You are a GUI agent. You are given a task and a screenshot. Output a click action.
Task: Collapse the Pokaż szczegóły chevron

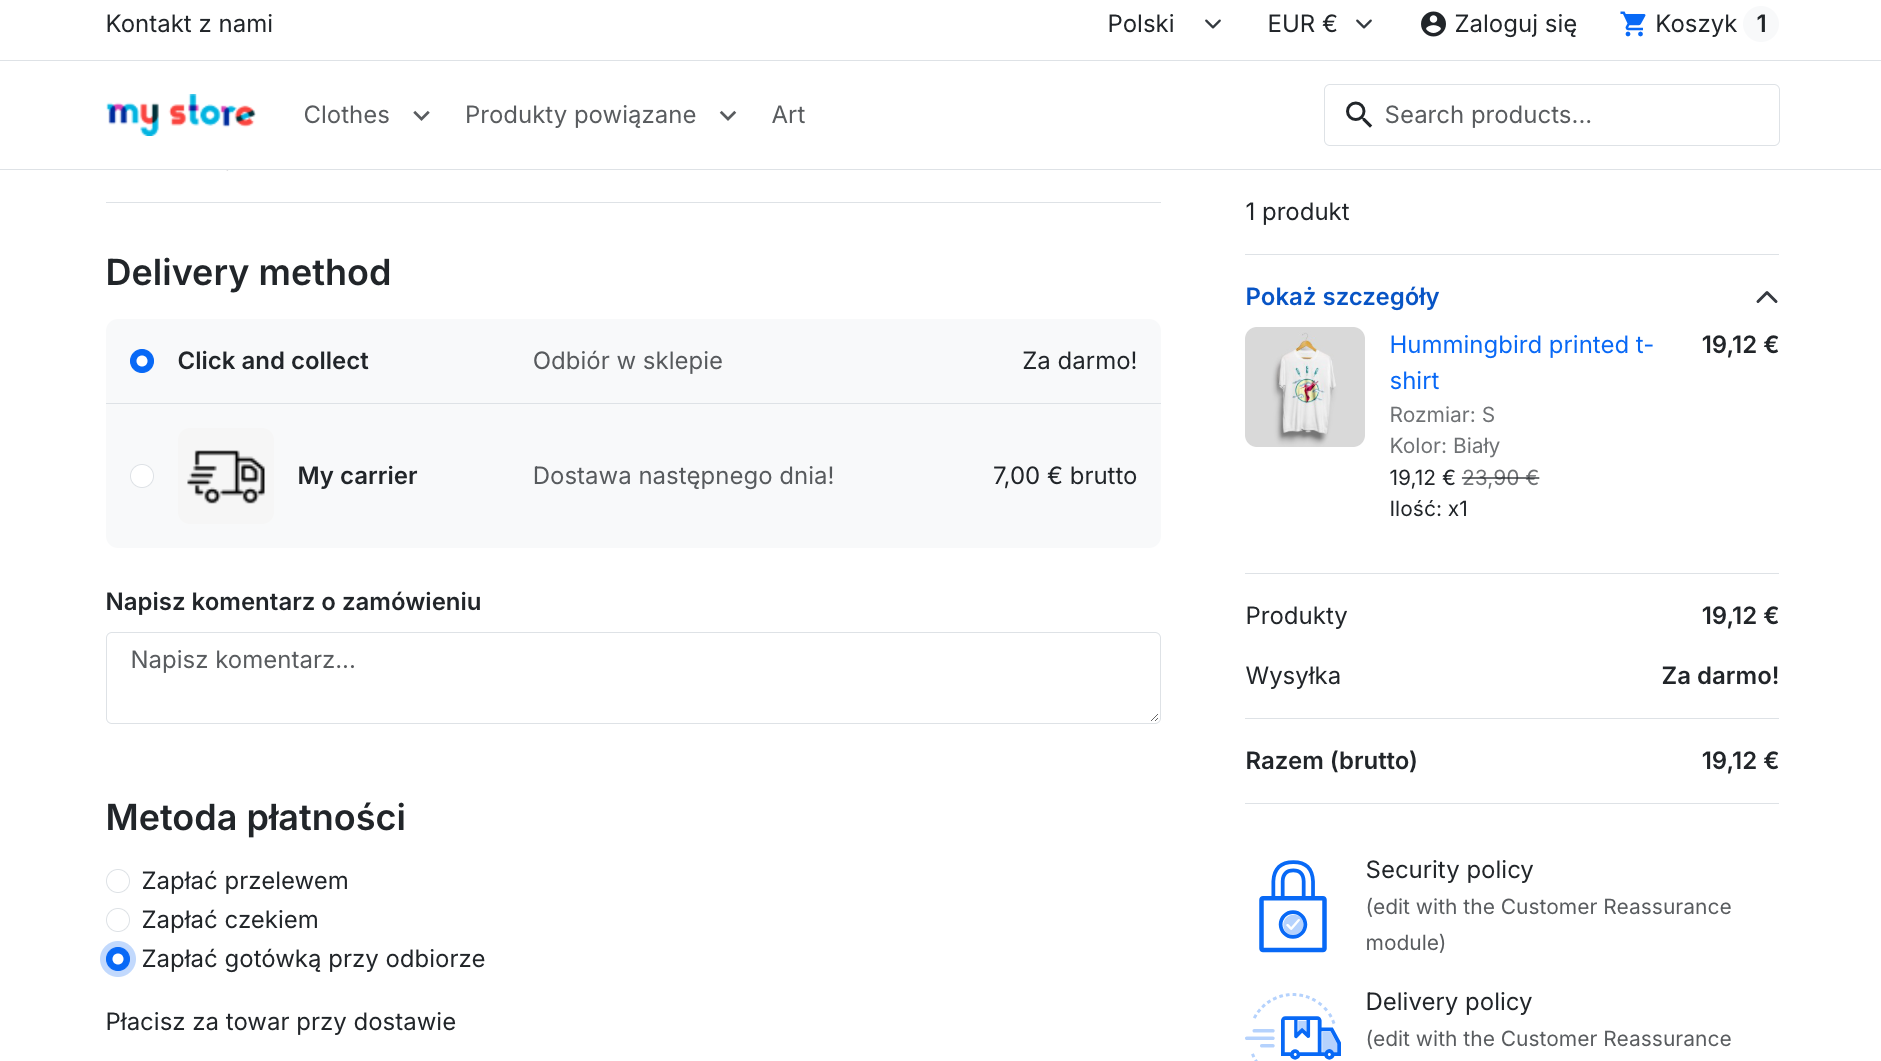(x=1767, y=297)
